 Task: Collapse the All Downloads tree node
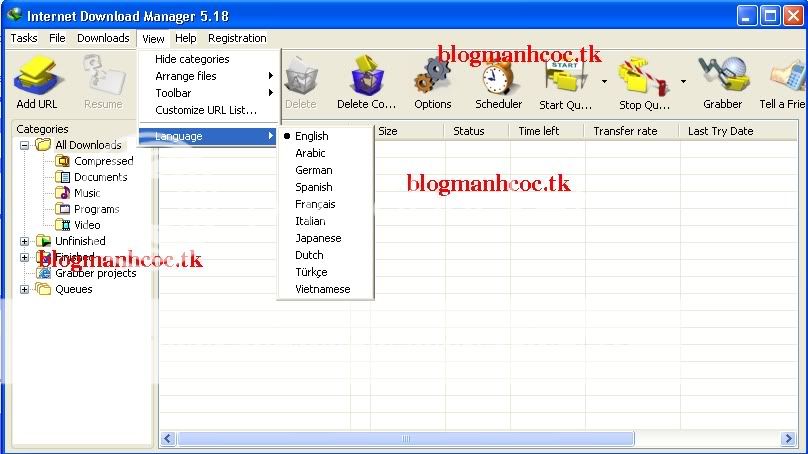click(24, 145)
